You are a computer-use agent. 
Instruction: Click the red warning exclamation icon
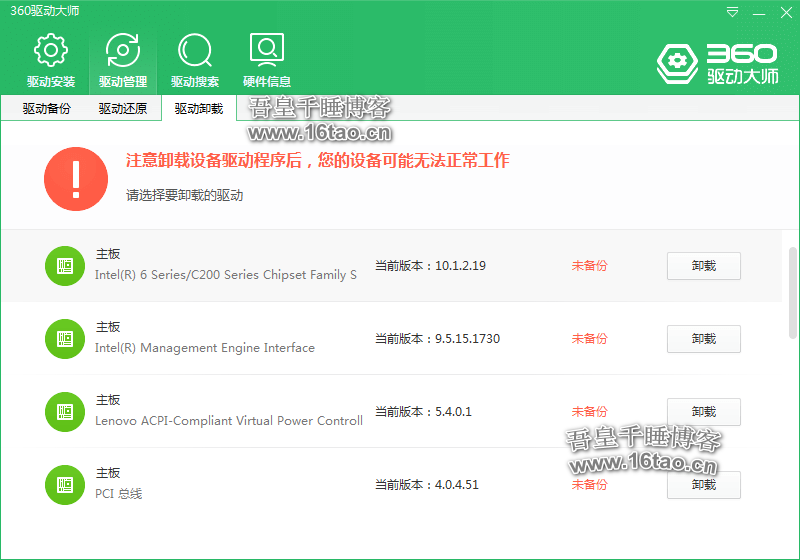tap(76, 179)
